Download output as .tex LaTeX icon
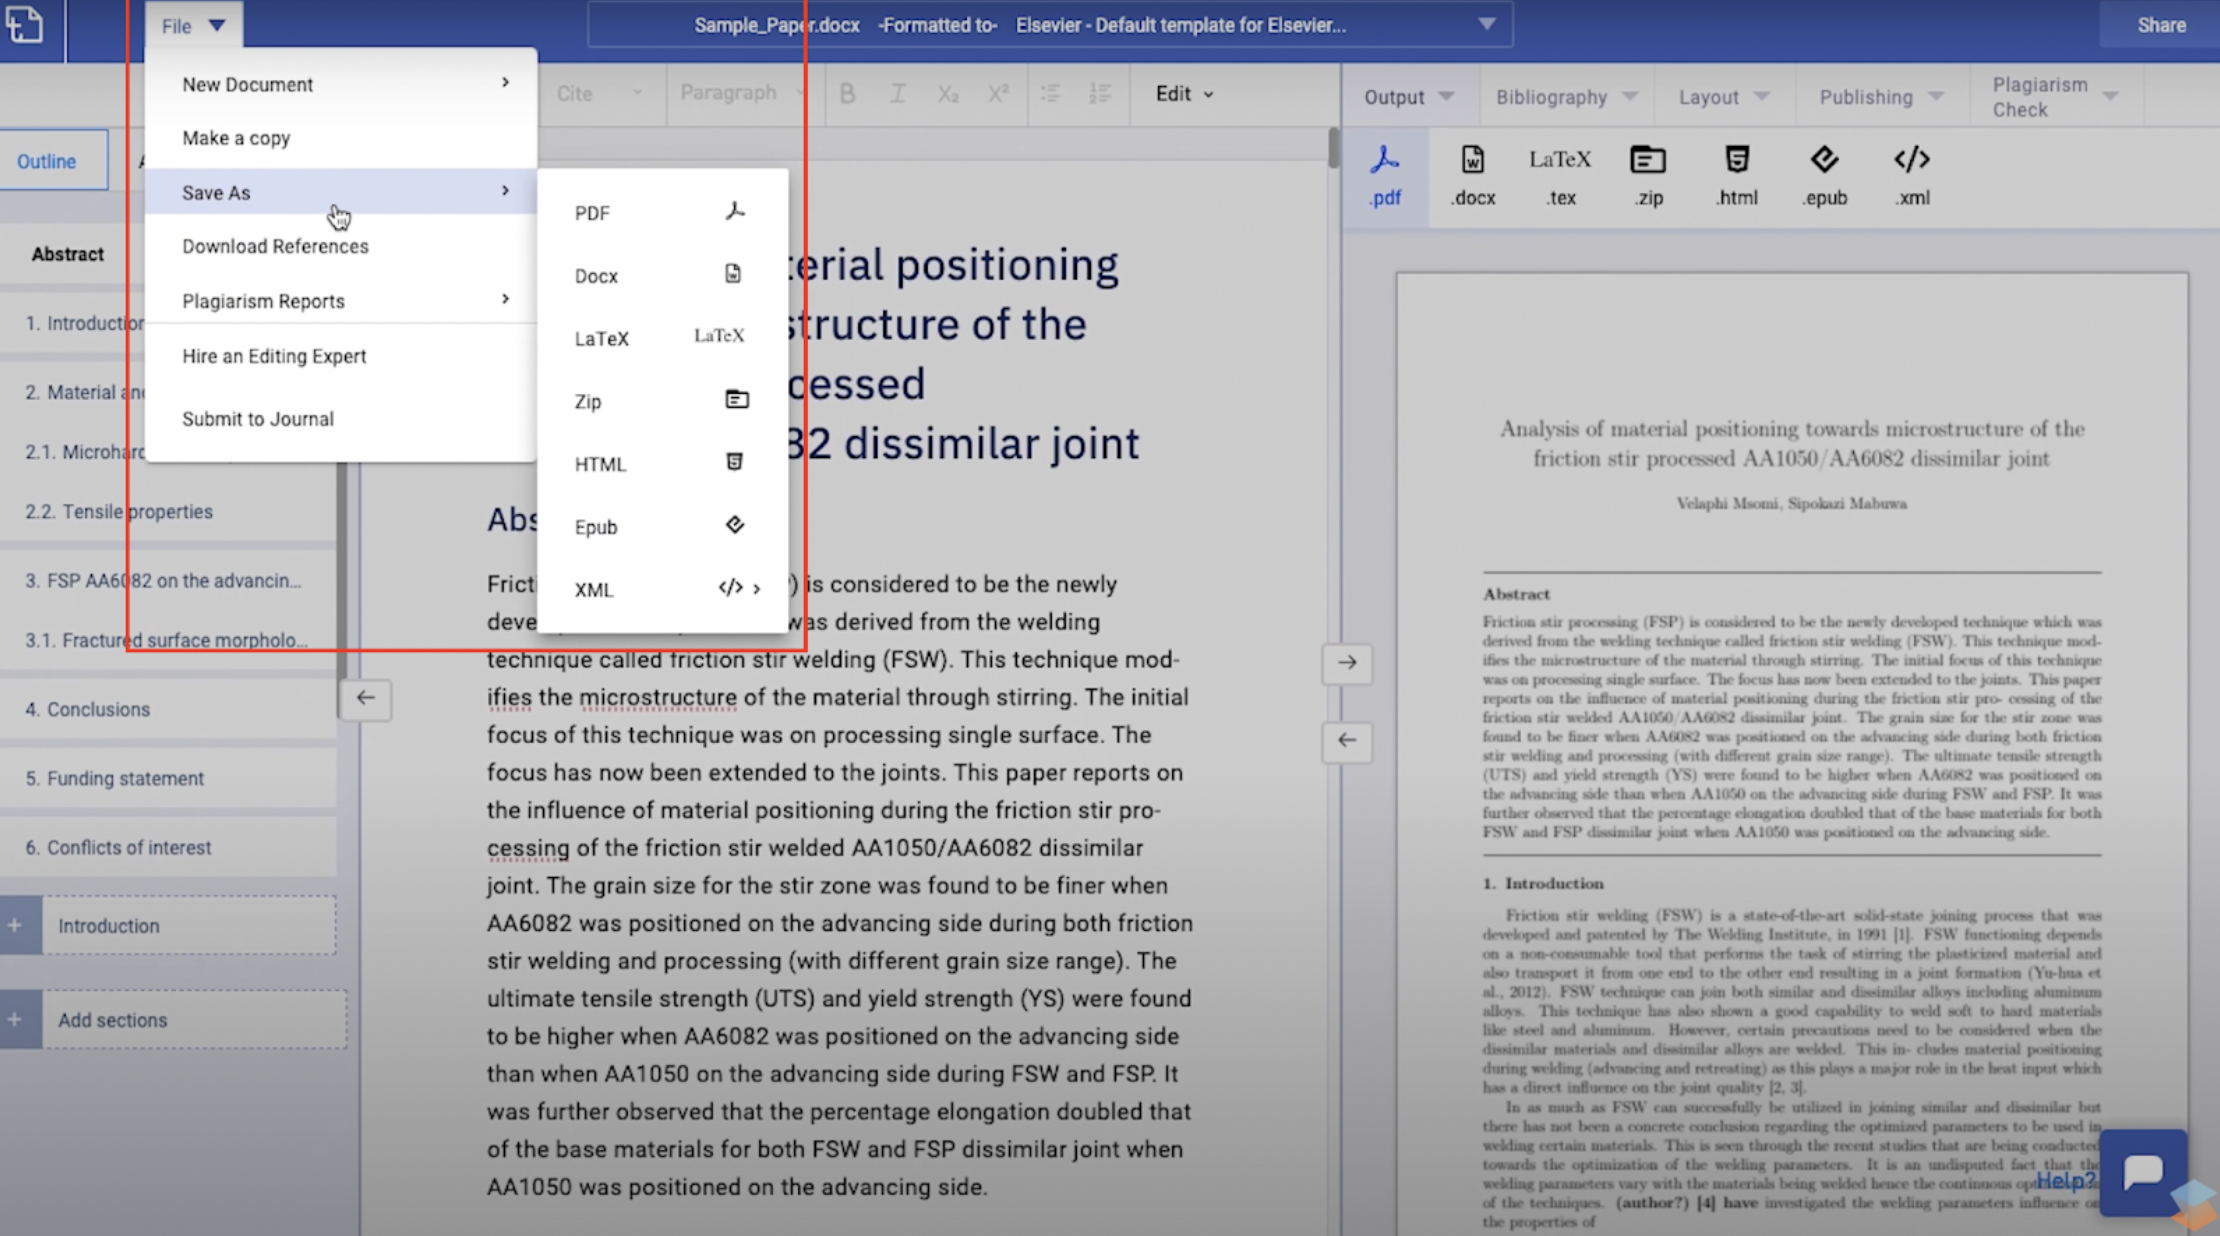This screenshot has width=2220, height=1236. (x=1560, y=176)
